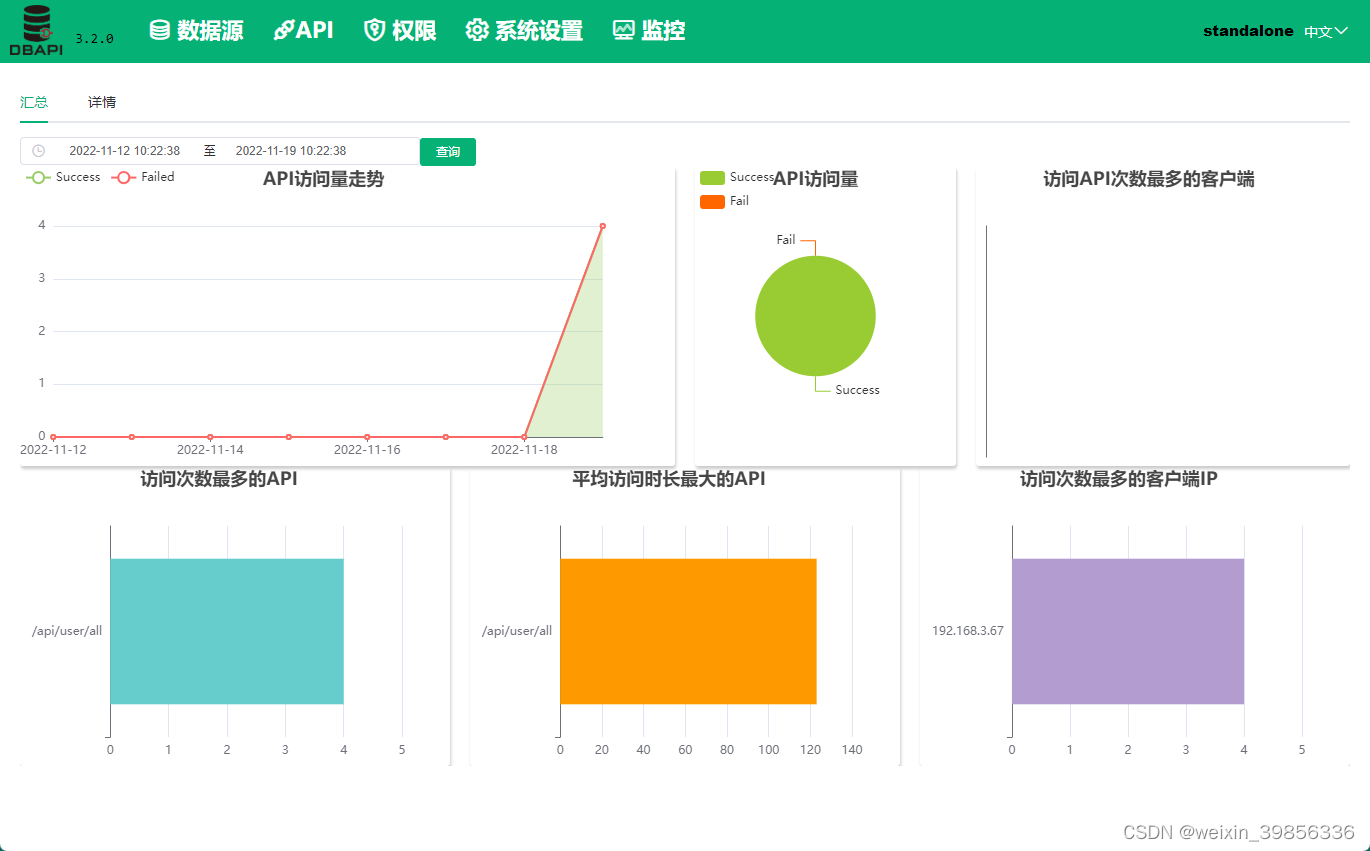Click the database icon beside 数据源

(x=160, y=30)
